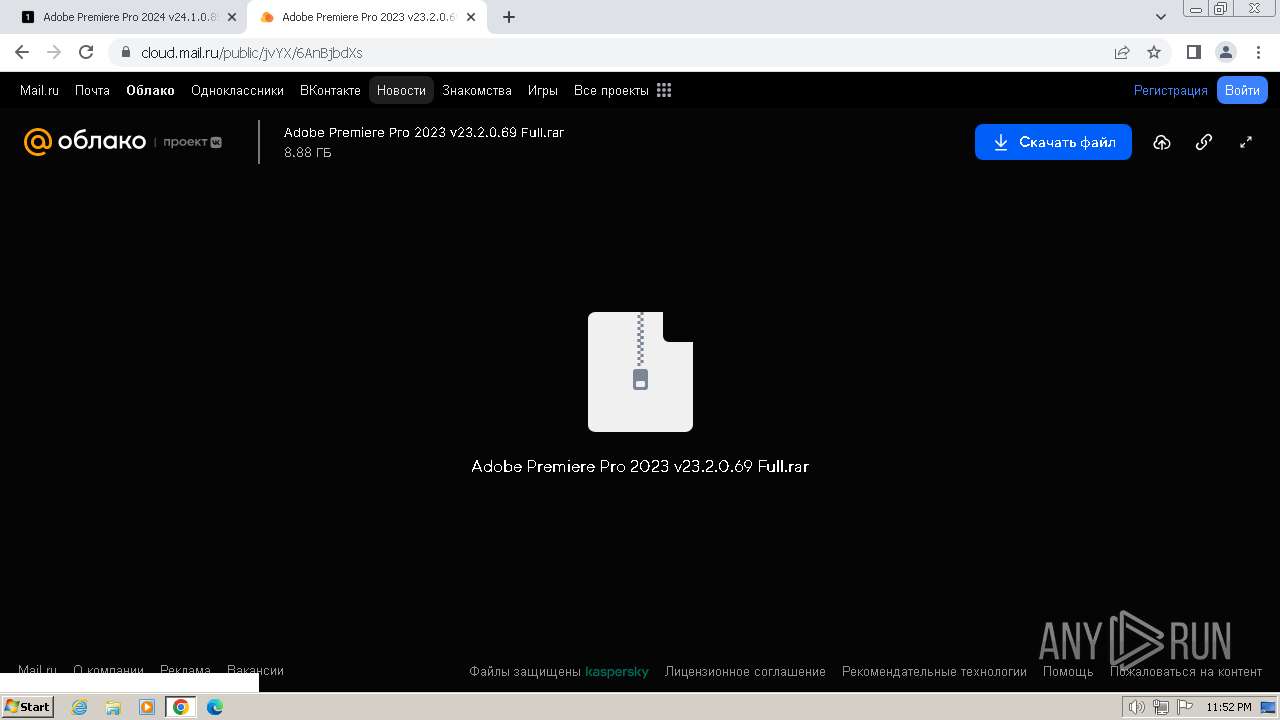Toggle fullscreen view icon
Screen dimensions: 1280x720
pos(1246,142)
